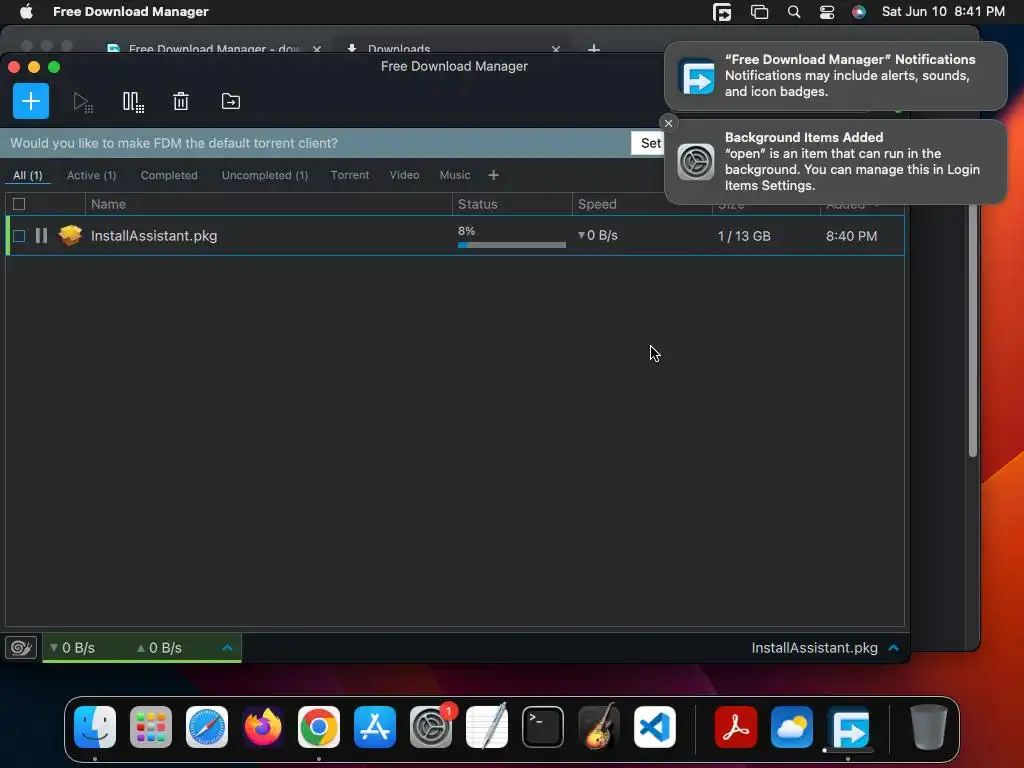The height and width of the screenshot is (768, 1024).
Task: Filter by the Video tab
Action: click(404, 175)
